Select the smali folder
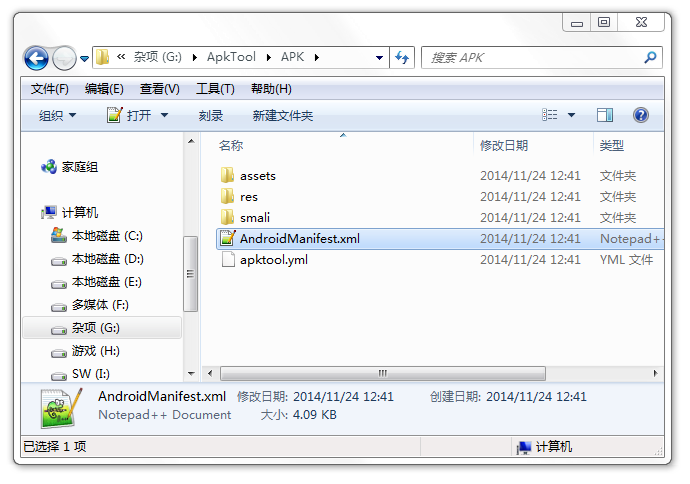690x484 pixels. click(x=254, y=218)
